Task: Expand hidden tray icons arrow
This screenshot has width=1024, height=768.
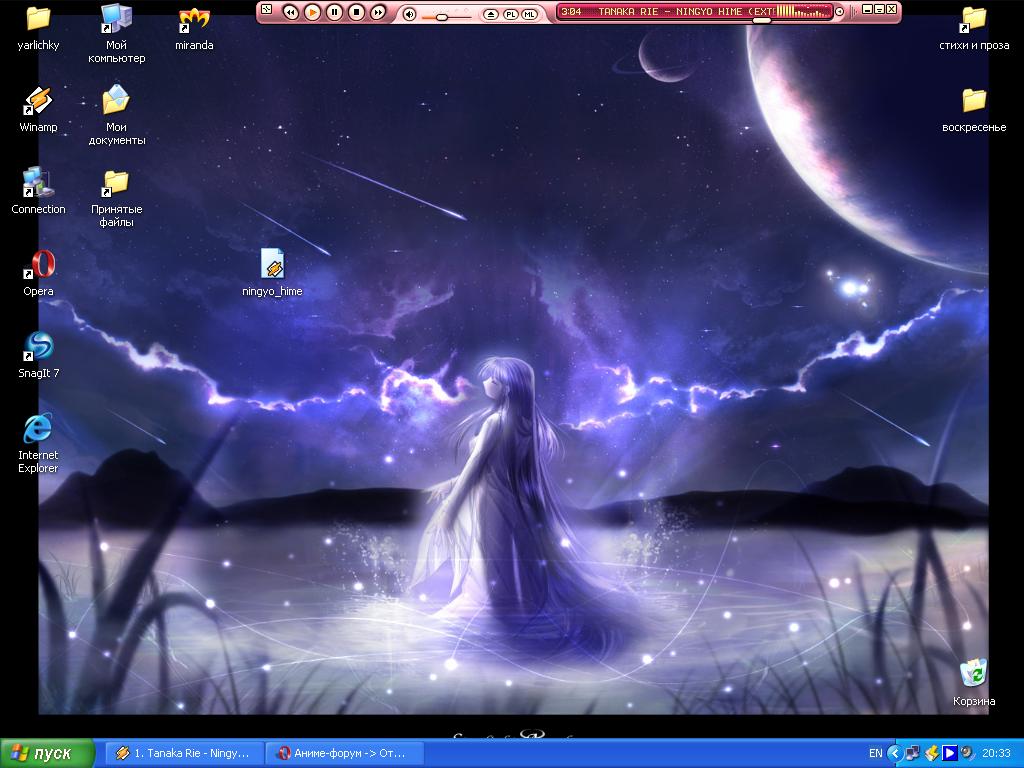Action: pos(895,753)
